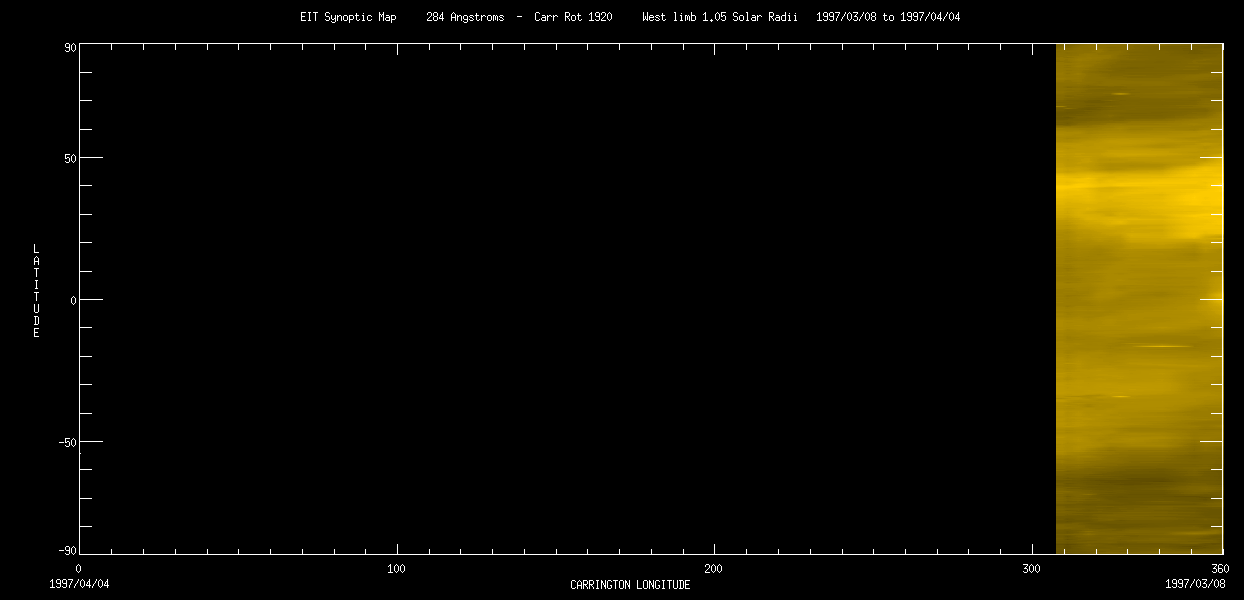Click the 1997/04/04 date below the axis
Image resolution: width=1244 pixels, height=600 pixels.
click(x=79, y=583)
